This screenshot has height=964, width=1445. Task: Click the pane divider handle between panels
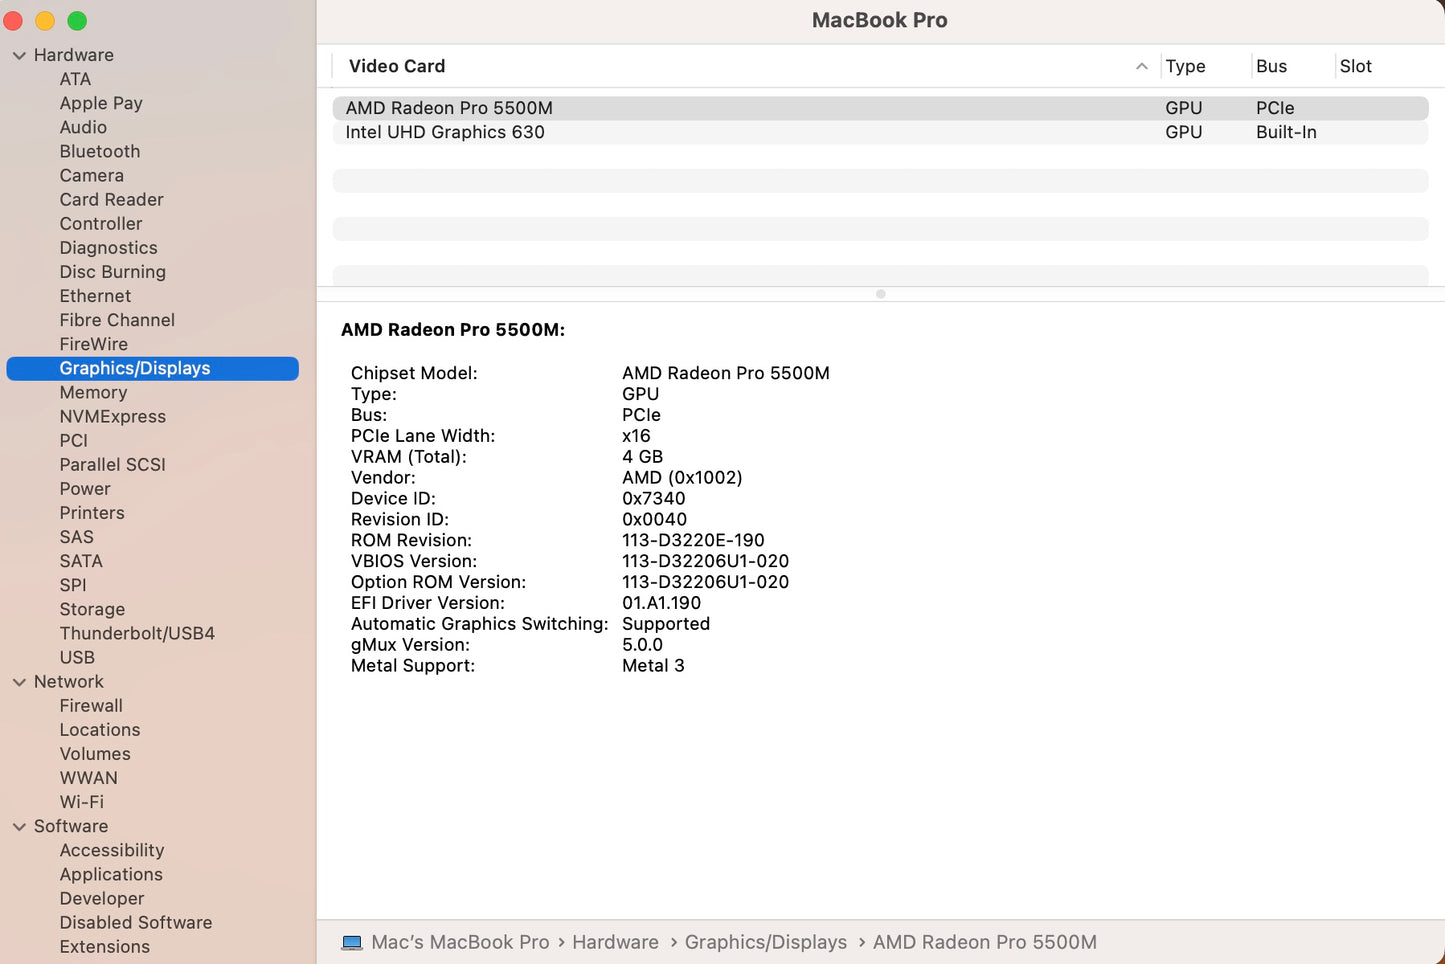pos(880,293)
